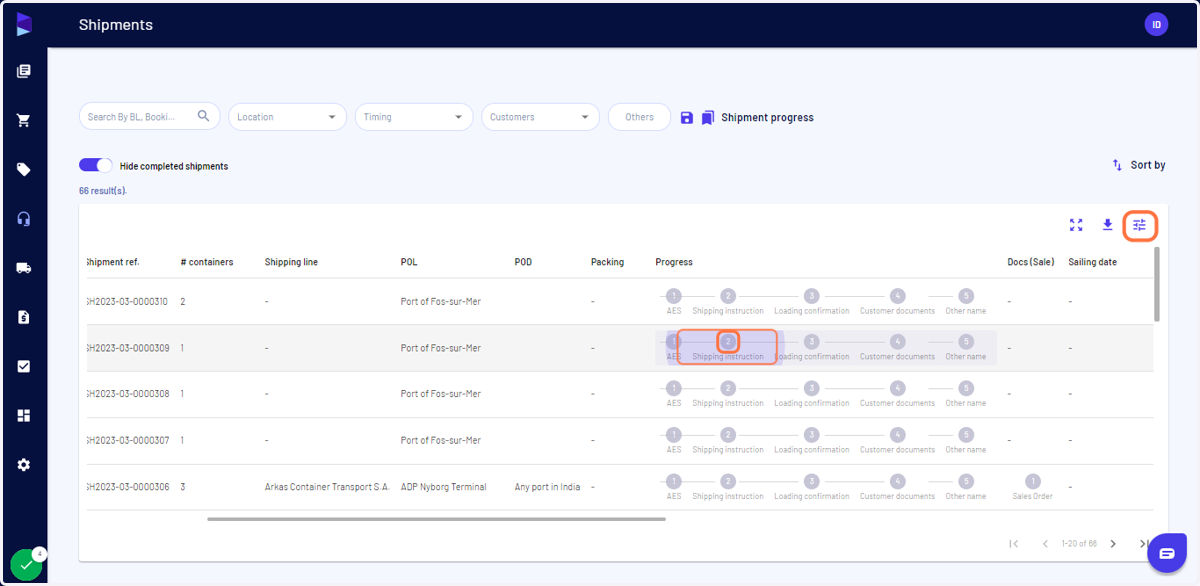Viewport: 1200px width, 586px height.
Task: Open the invoice document sidebar icon
Action: [24, 317]
